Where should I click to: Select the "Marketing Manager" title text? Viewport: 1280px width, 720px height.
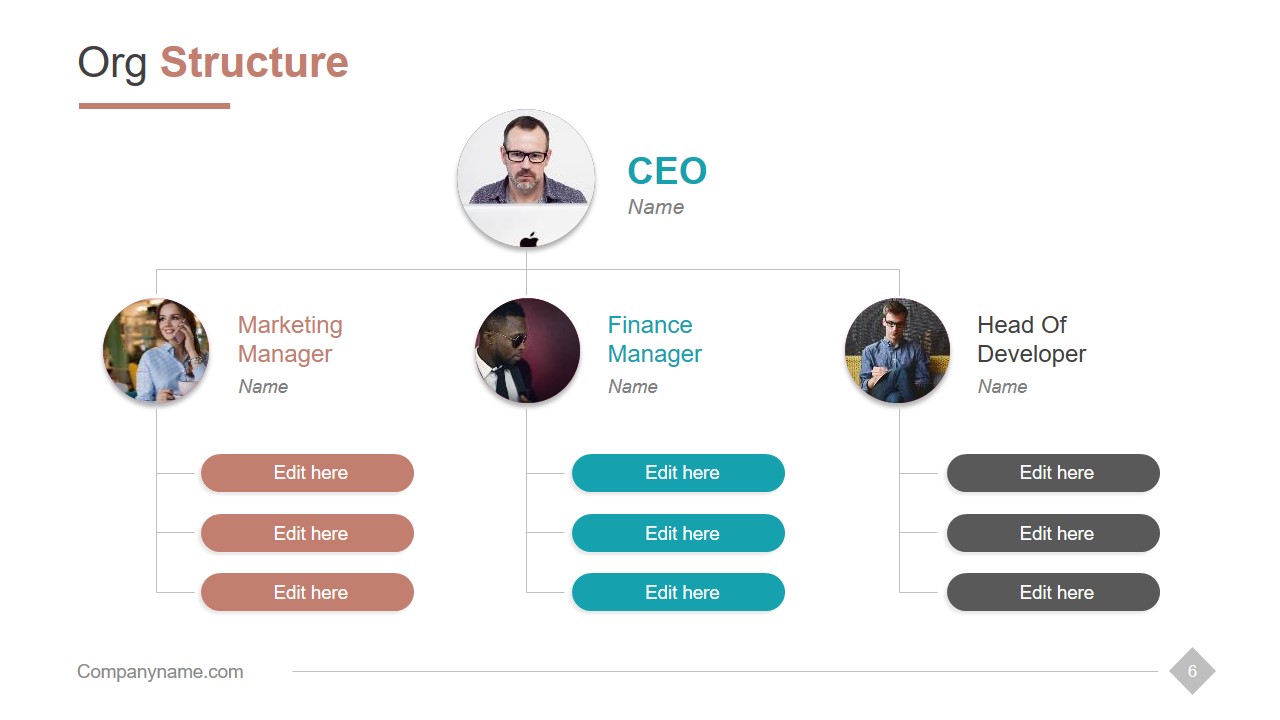click(290, 339)
